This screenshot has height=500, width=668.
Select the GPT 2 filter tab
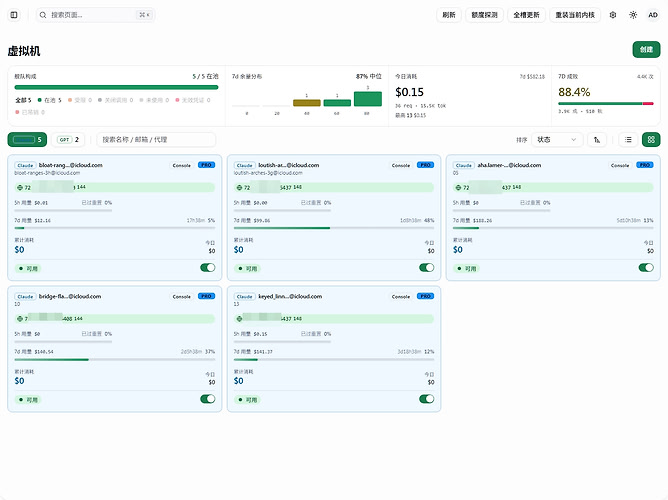pyautogui.click(x=68, y=140)
